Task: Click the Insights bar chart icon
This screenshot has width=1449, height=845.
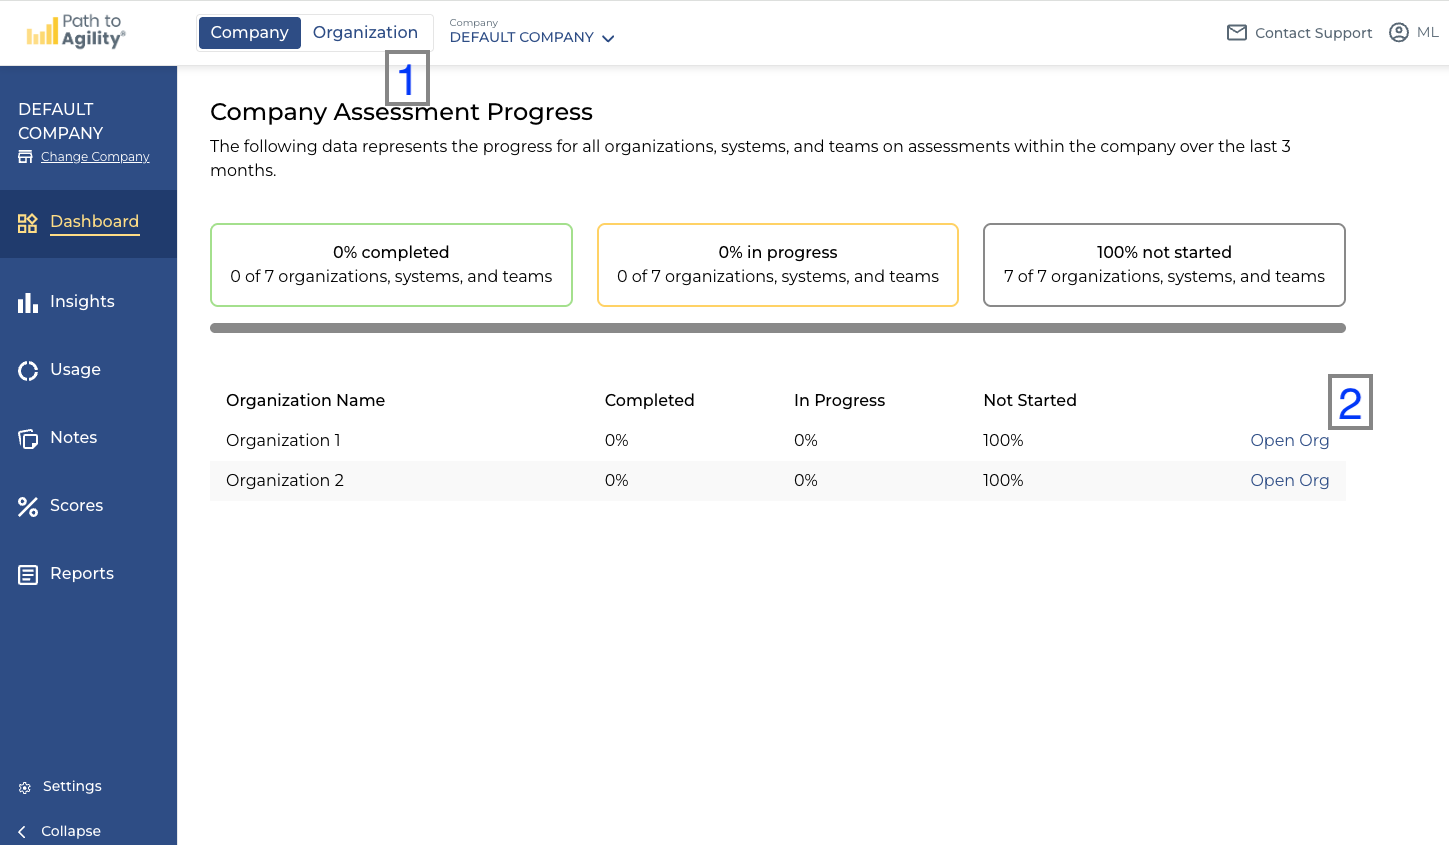Action: (28, 302)
